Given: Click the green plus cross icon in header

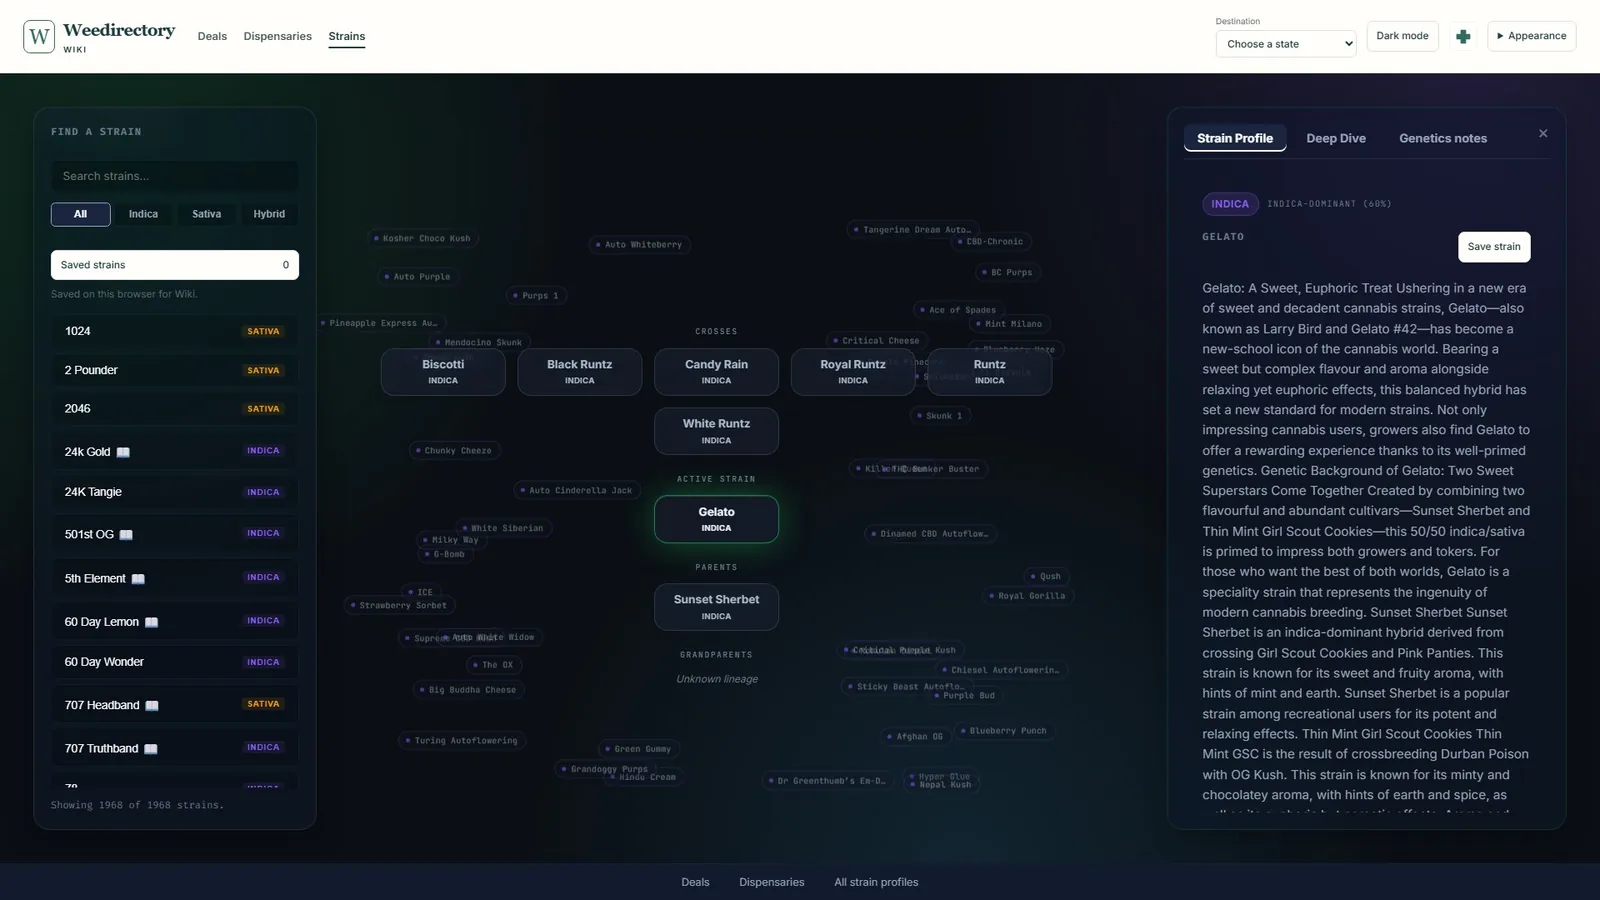Looking at the screenshot, I should coord(1463,36).
